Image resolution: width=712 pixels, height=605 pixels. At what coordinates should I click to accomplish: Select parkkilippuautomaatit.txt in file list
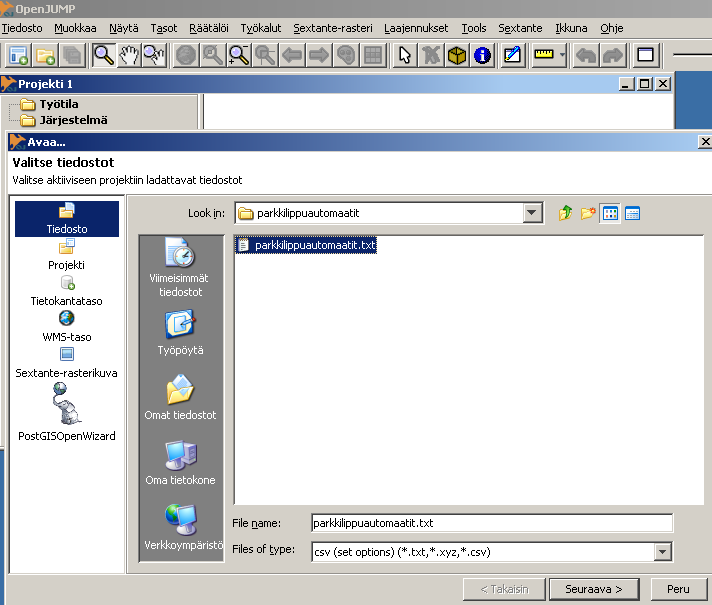click(x=307, y=245)
